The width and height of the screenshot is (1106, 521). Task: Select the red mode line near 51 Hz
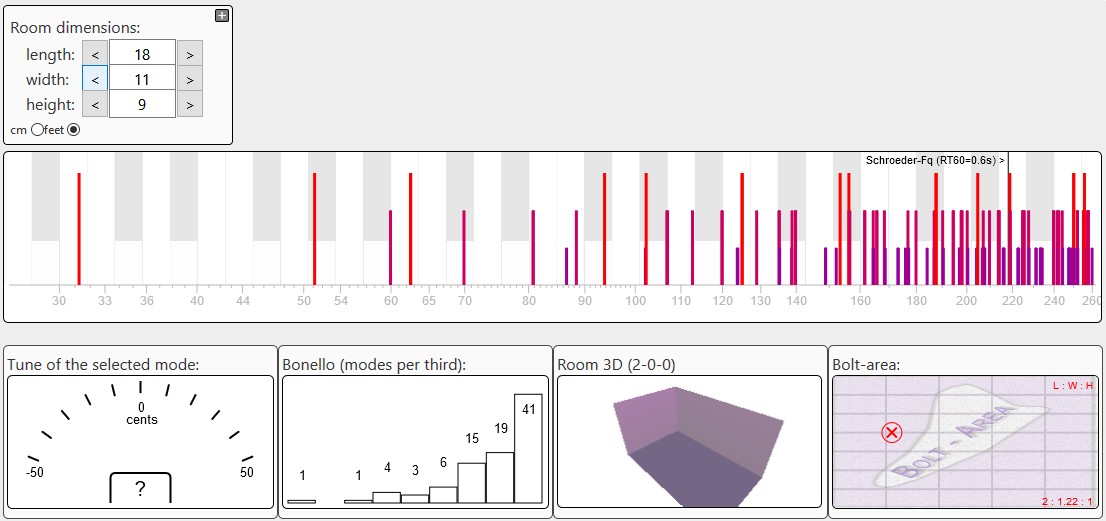pos(314,228)
